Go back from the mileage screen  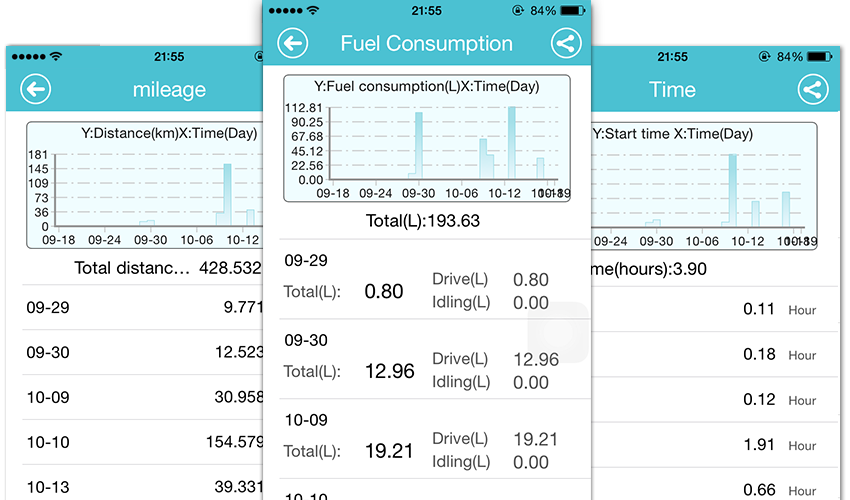click(x=35, y=89)
